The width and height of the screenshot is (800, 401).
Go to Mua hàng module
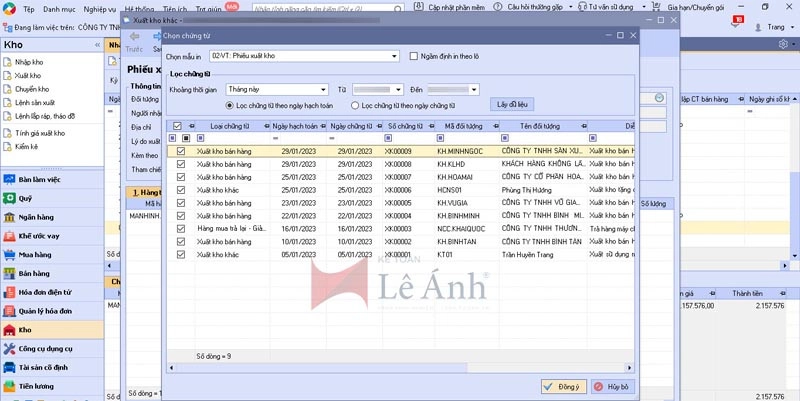pyautogui.click(x=33, y=255)
